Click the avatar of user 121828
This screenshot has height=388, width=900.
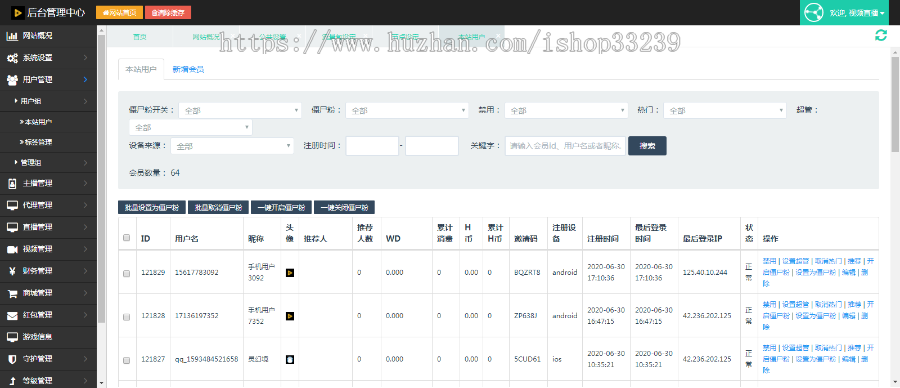[x=290, y=316]
